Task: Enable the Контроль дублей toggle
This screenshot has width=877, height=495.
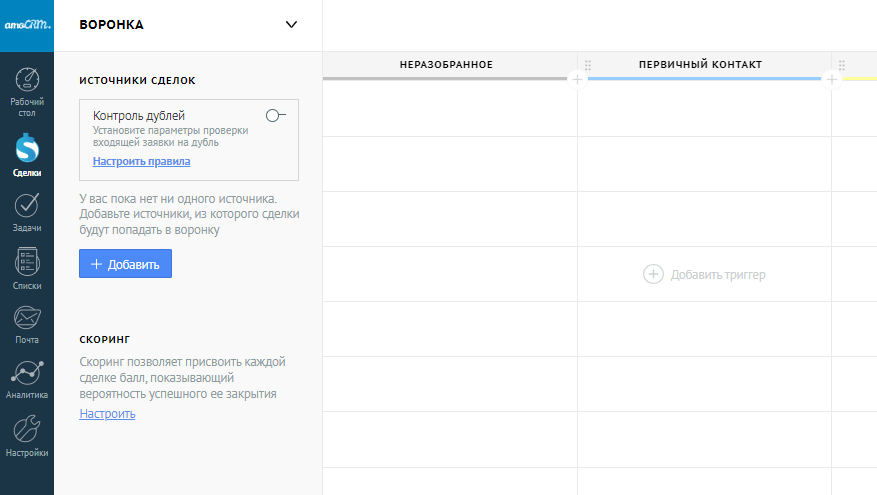Action: 275,116
